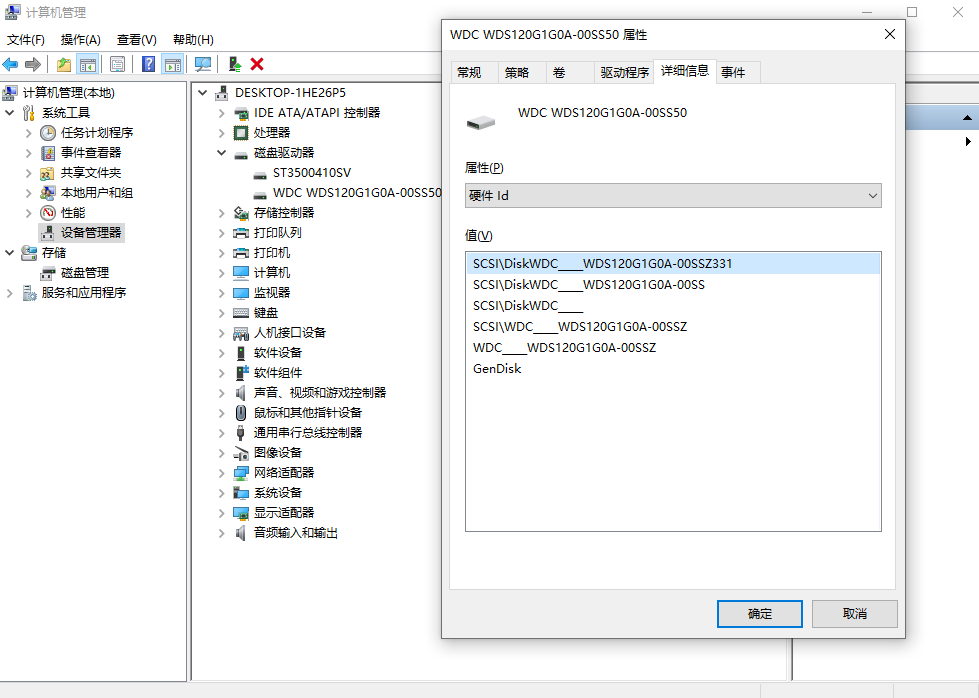Screen dimensions: 979x698
Task: Click the properties toolbar icon
Action: point(117,62)
